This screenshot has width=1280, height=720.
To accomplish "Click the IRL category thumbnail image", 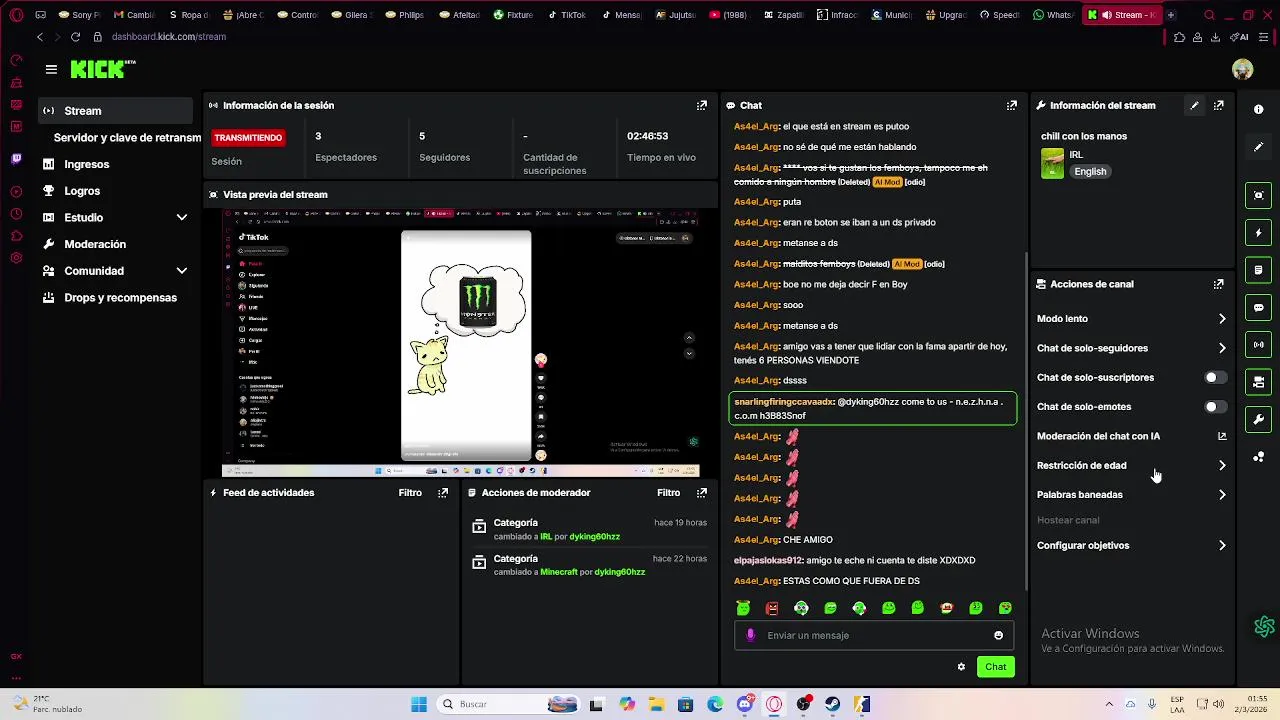I will pos(1052,163).
